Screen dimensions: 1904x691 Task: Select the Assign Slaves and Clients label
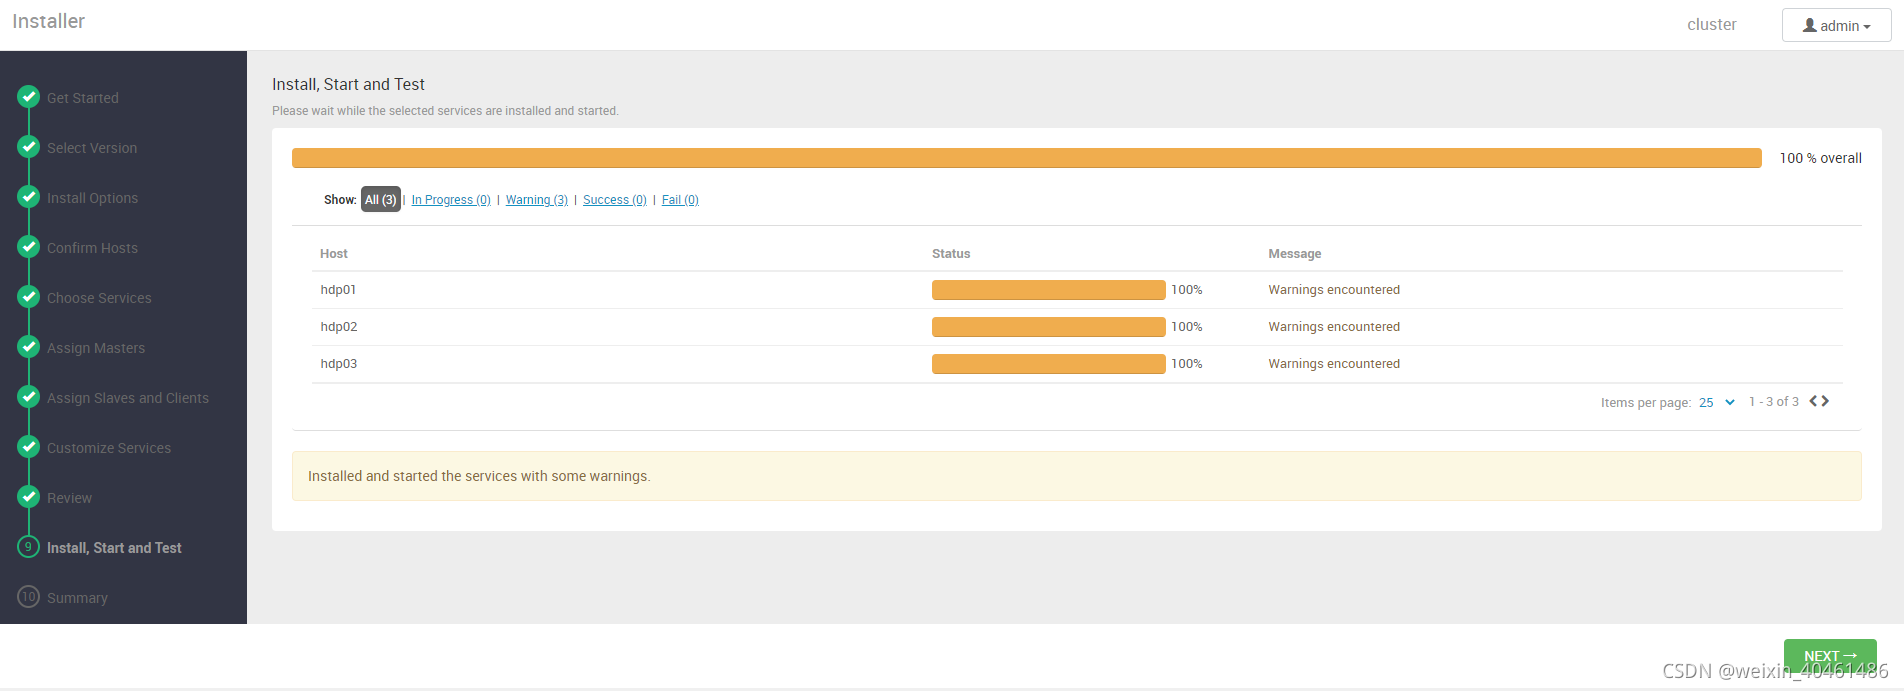(128, 398)
